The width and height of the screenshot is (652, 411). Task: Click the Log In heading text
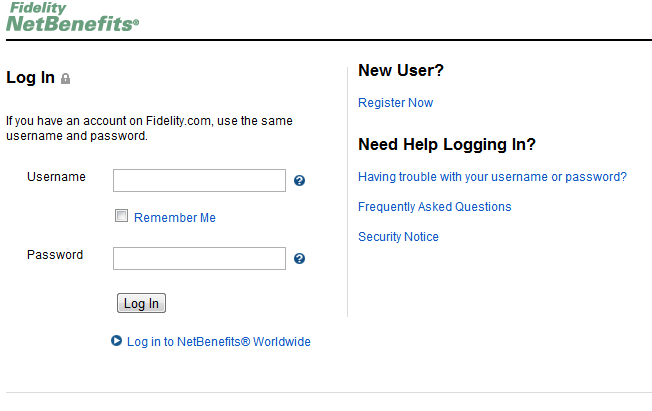click(30, 78)
